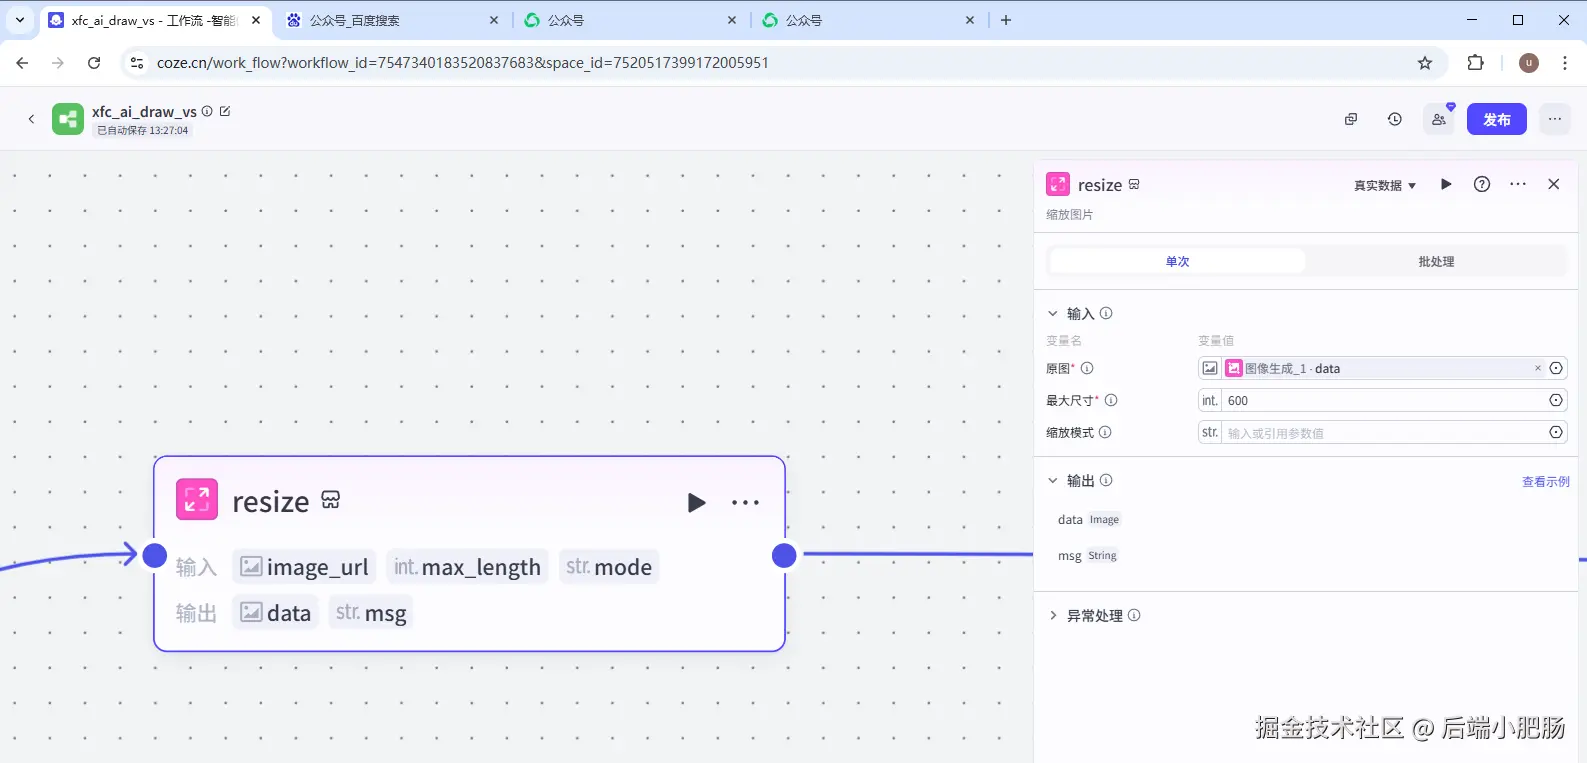The height and width of the screenshot is (763, 1587).
Task: Click the 缩放模式 string input field
Action: pos(1384,432)
